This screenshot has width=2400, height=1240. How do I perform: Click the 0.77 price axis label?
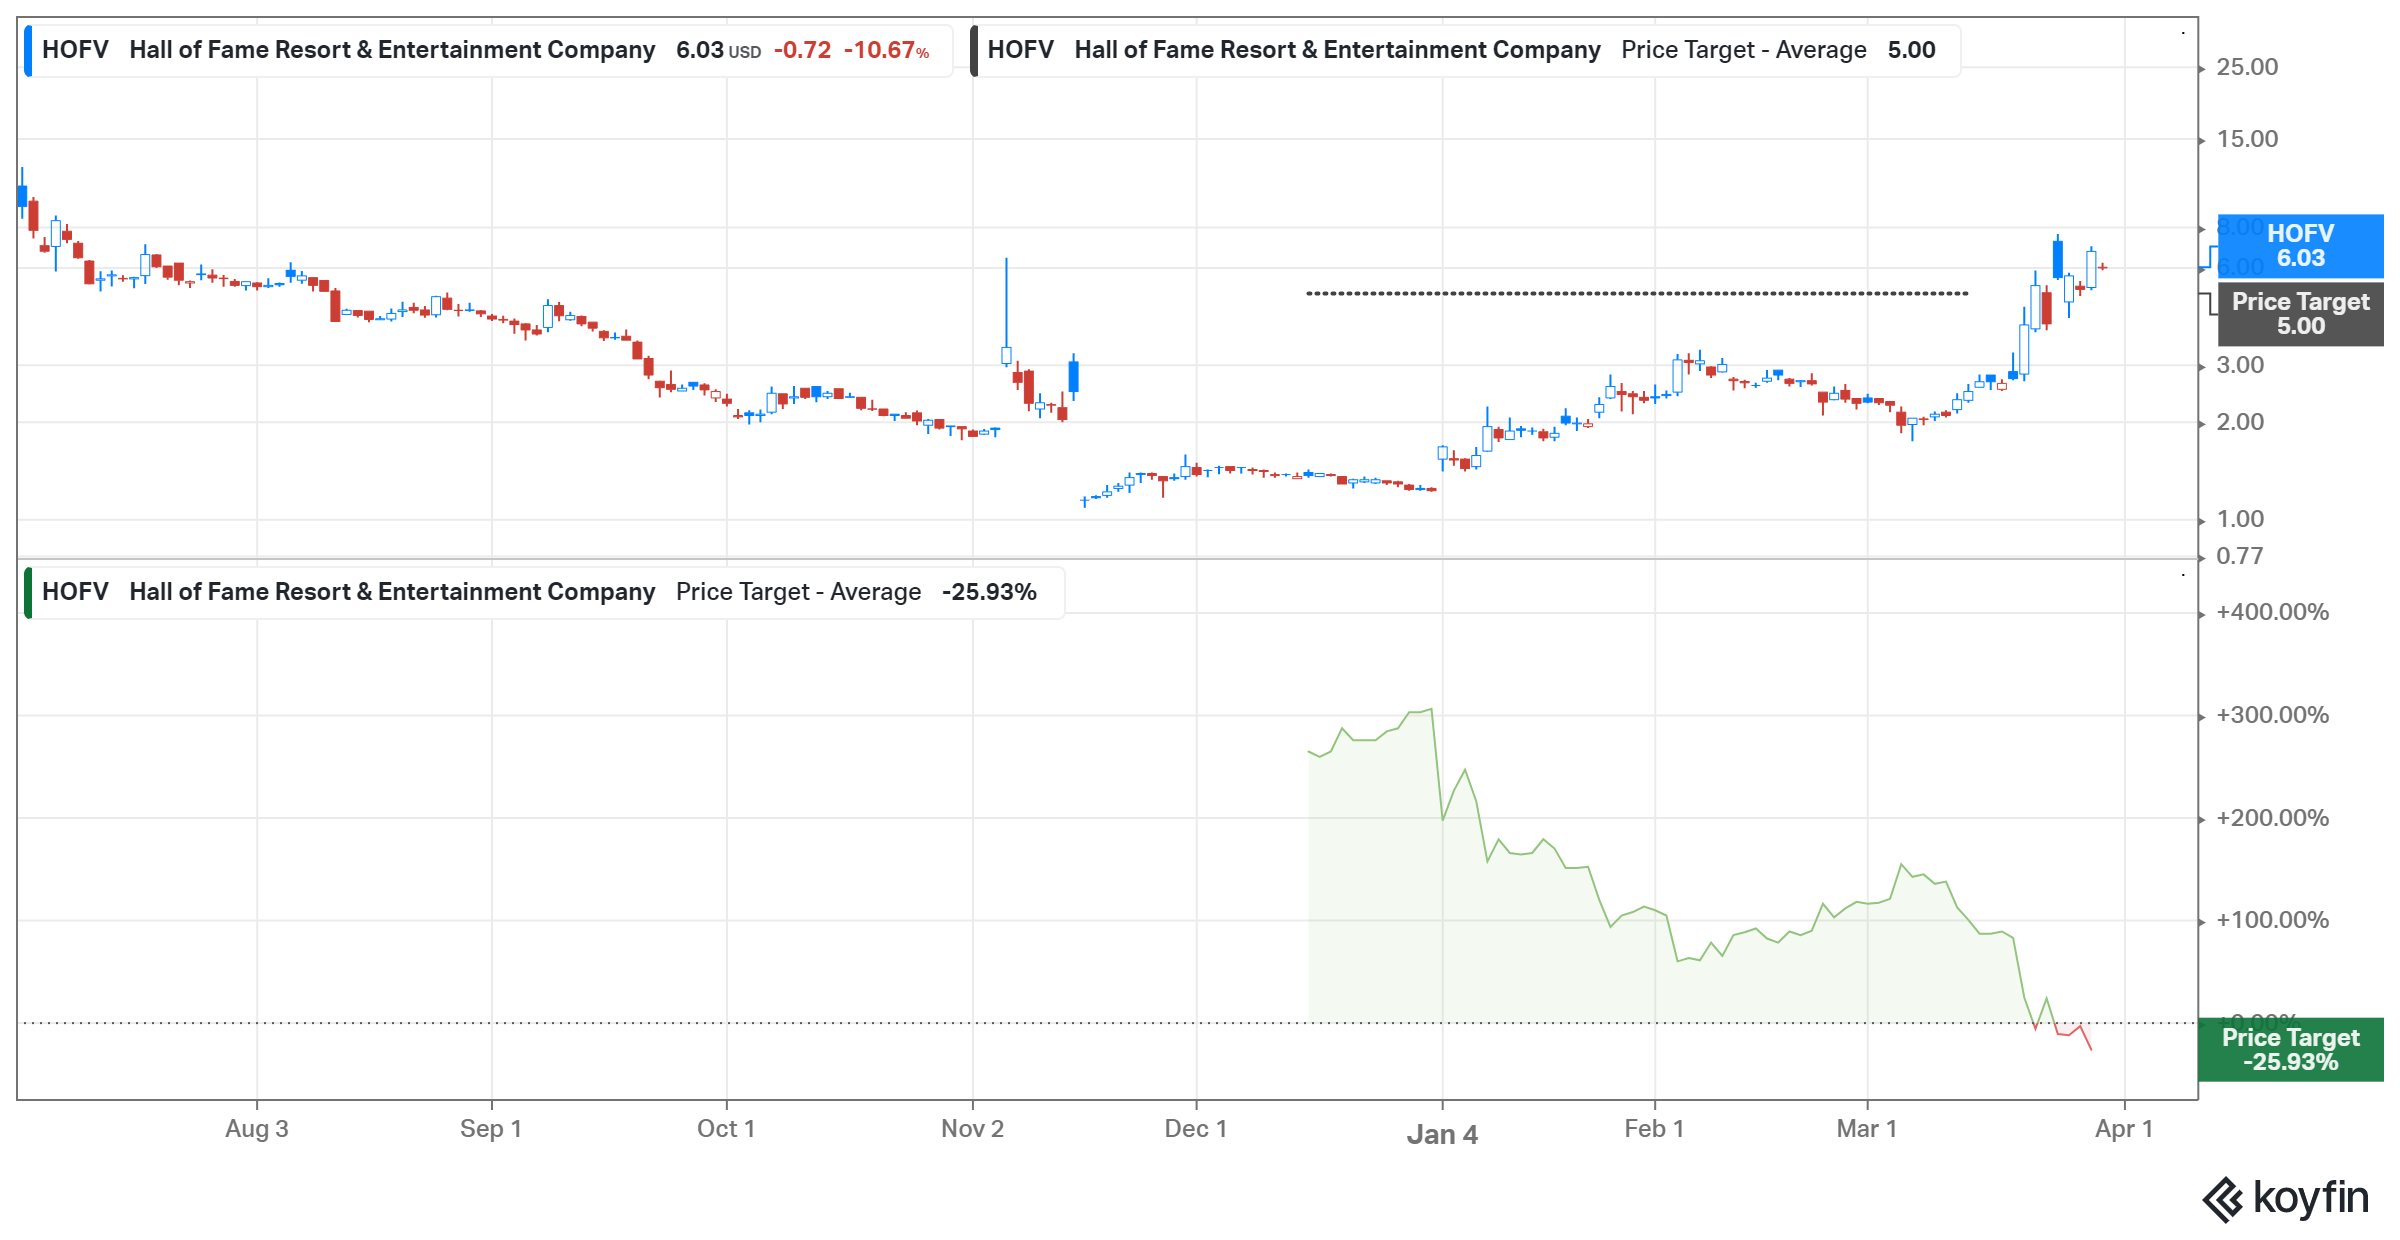coord(2239,556)
